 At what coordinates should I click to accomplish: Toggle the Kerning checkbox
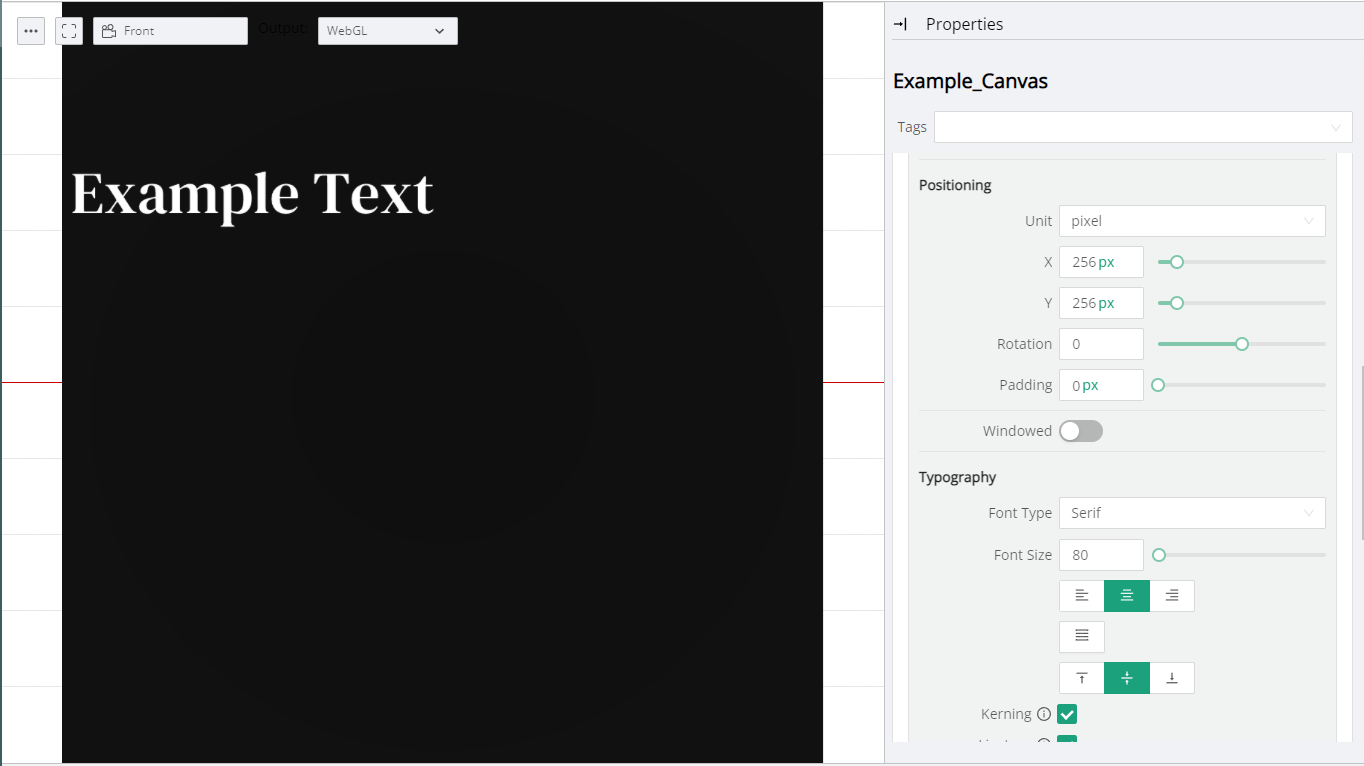click(1067, 714)
